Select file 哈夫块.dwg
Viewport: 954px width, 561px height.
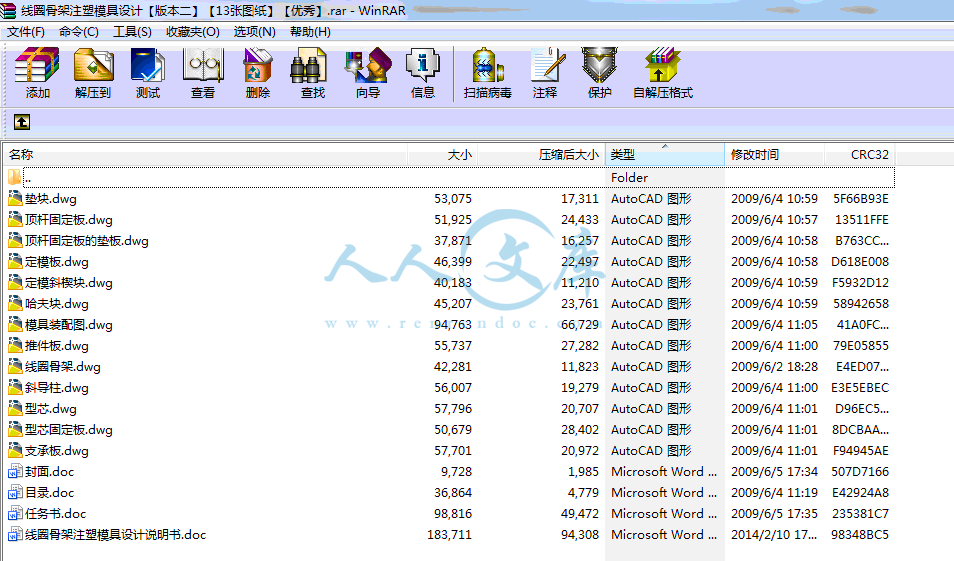(57, 304)
